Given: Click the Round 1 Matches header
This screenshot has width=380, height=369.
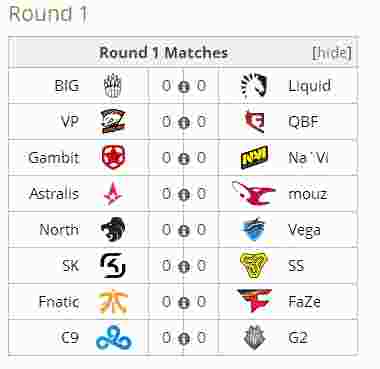Looking at the screenshot, I should pos(164,53).
